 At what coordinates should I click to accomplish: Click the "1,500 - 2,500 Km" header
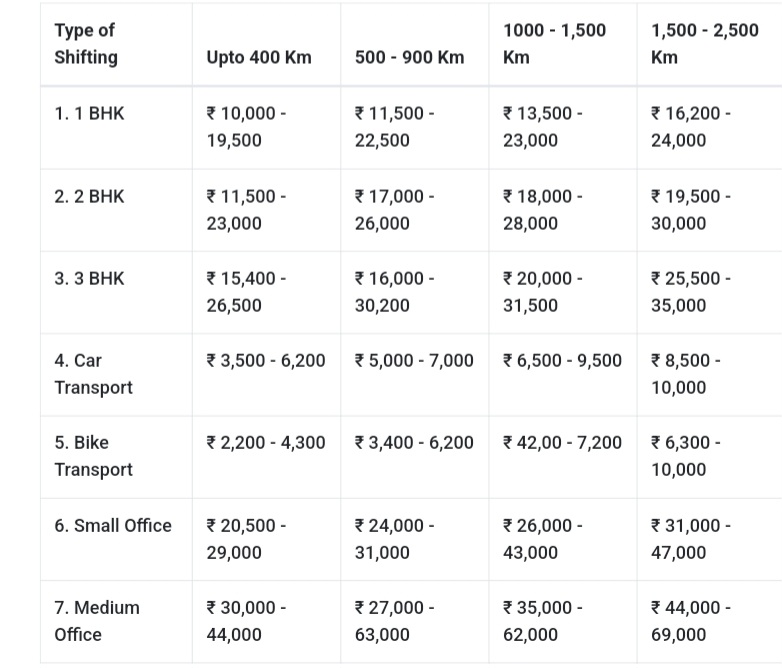pos(704,44)
